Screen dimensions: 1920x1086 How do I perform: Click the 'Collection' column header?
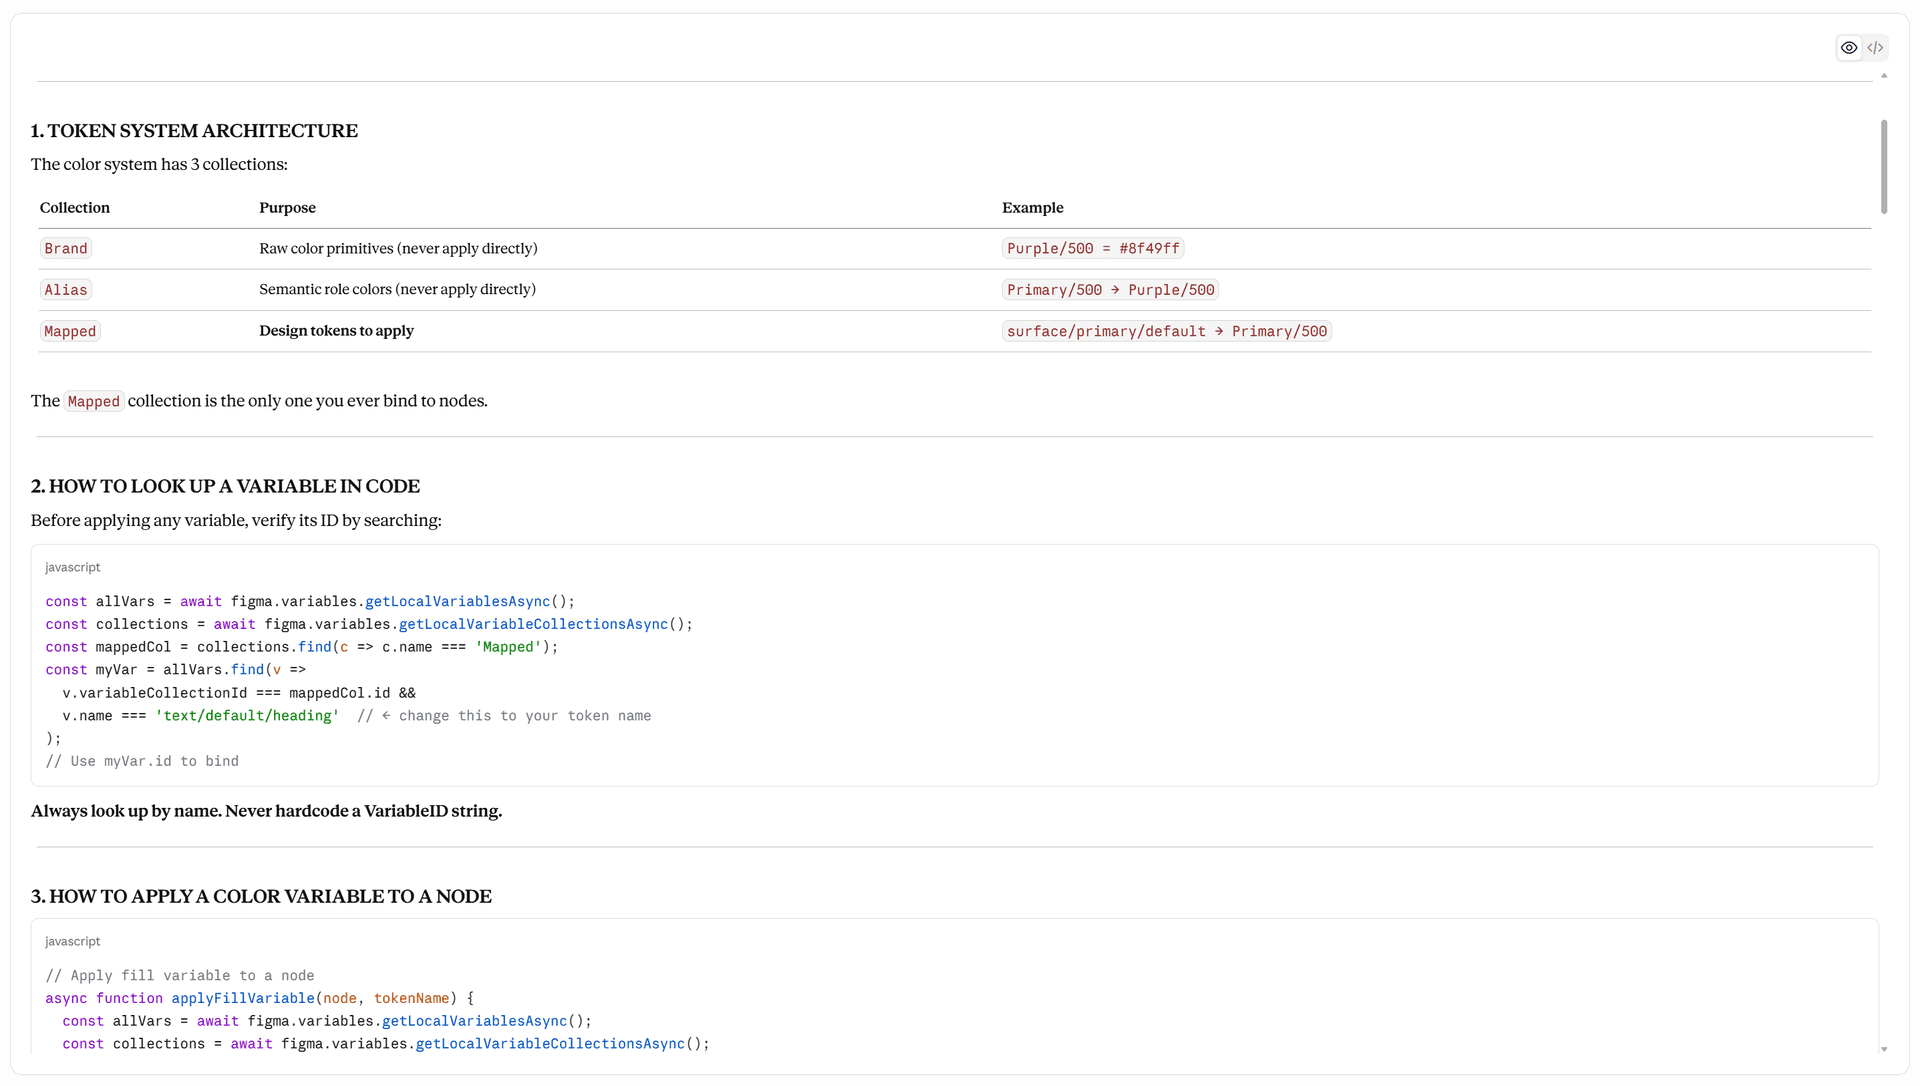point(75,208)
